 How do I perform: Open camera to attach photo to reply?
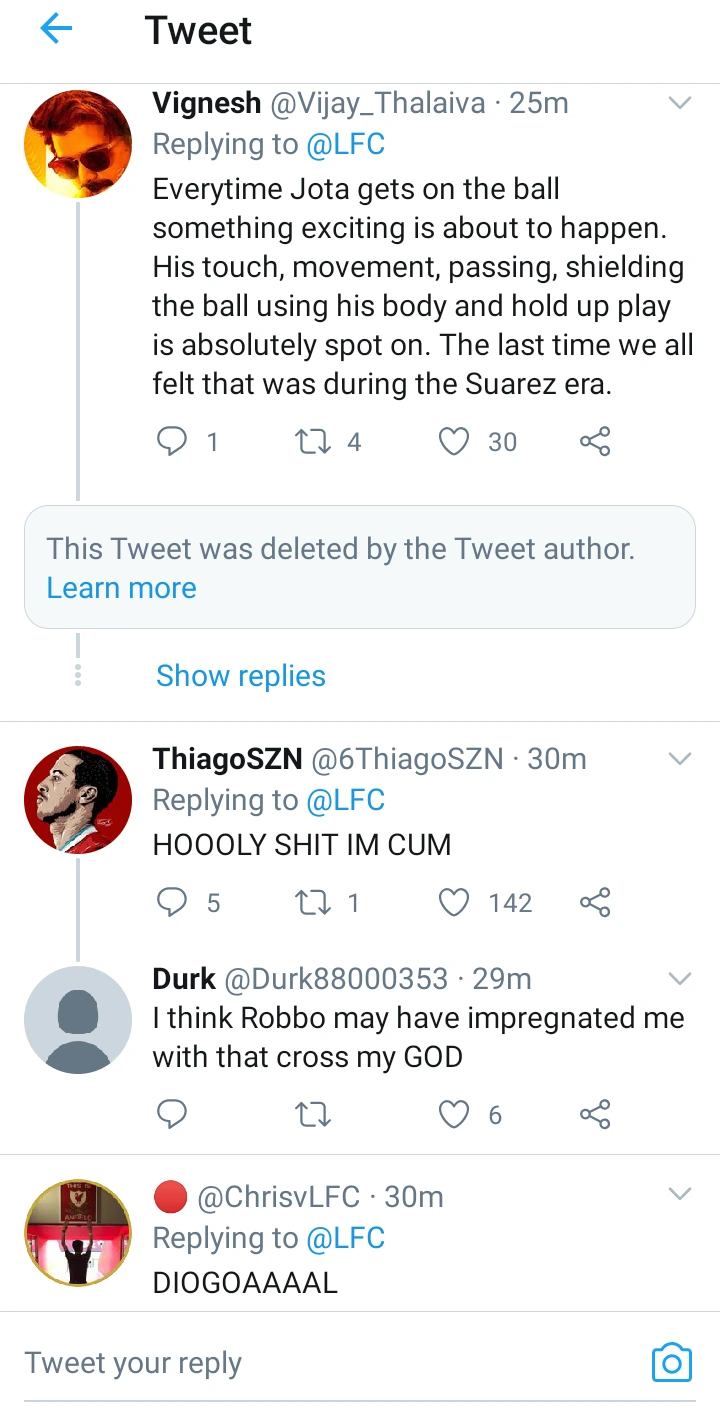click(671, 1362)
